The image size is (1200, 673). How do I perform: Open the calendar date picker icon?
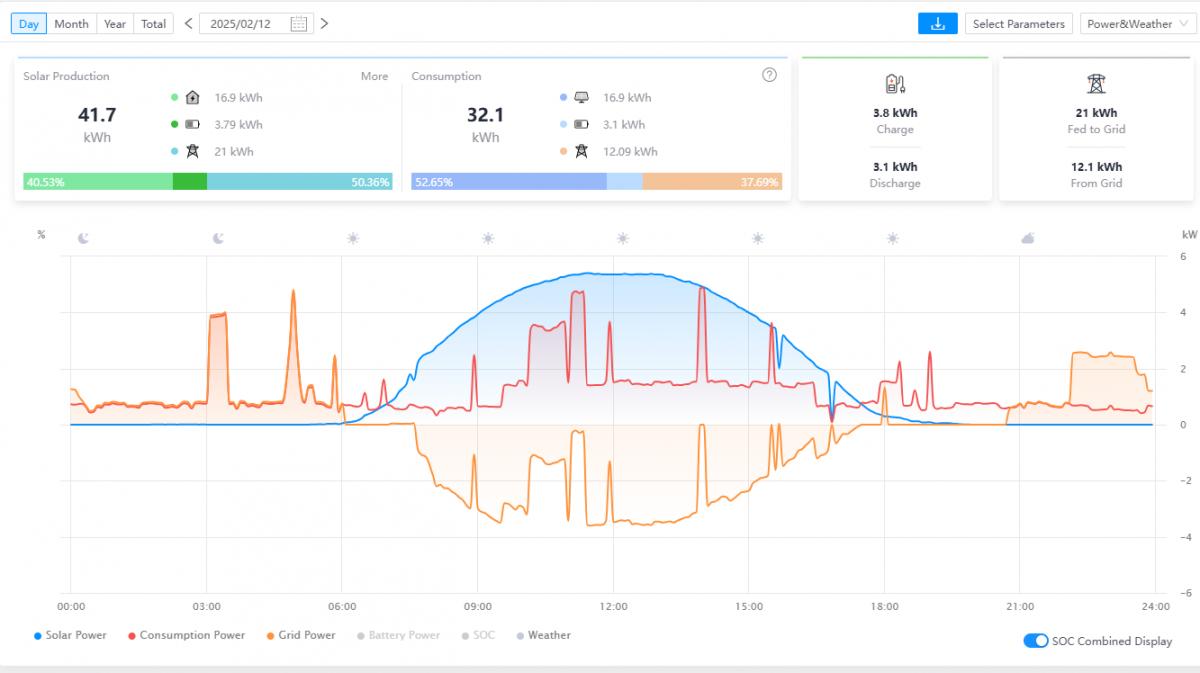click(x=298, y=24)
